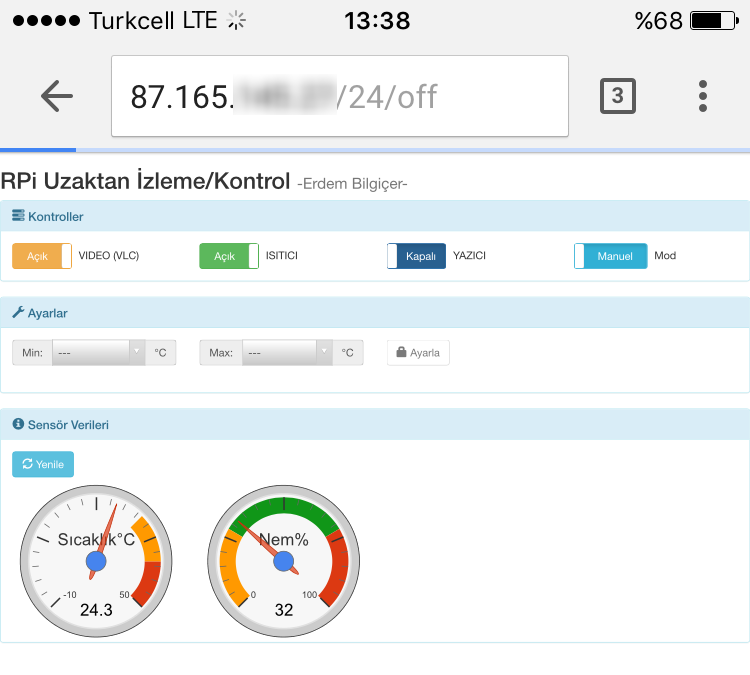
Task: Tap the battery icon in status bar
Action: (x=712, y=20)
